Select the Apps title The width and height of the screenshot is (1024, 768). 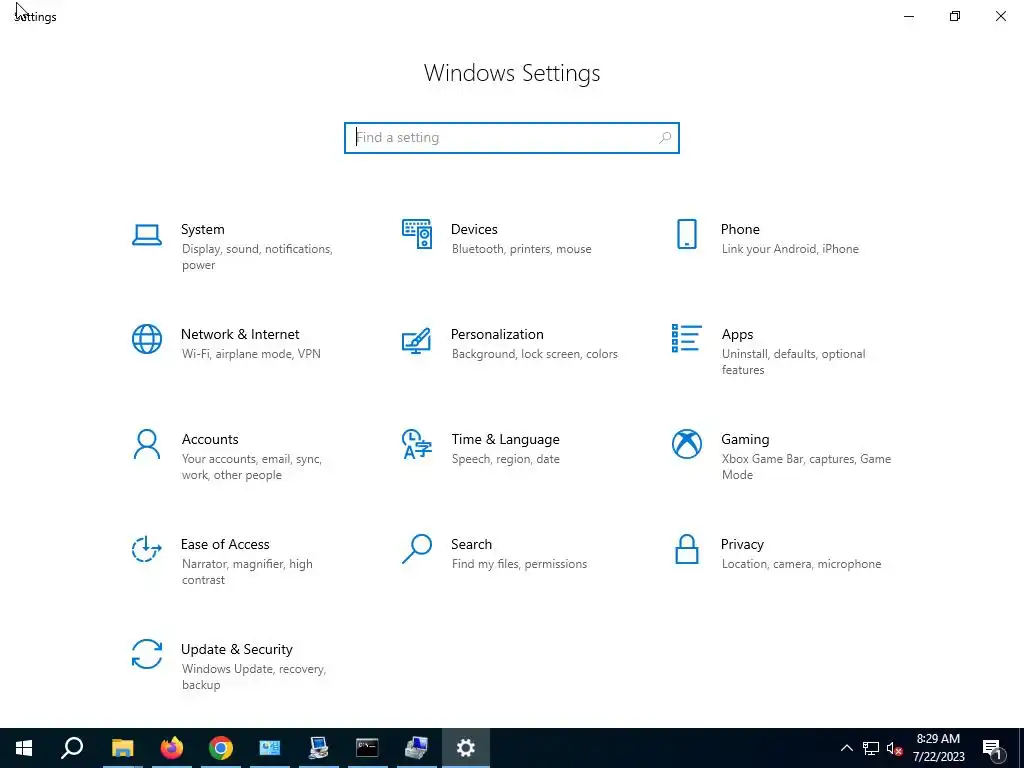pos(737,334)
